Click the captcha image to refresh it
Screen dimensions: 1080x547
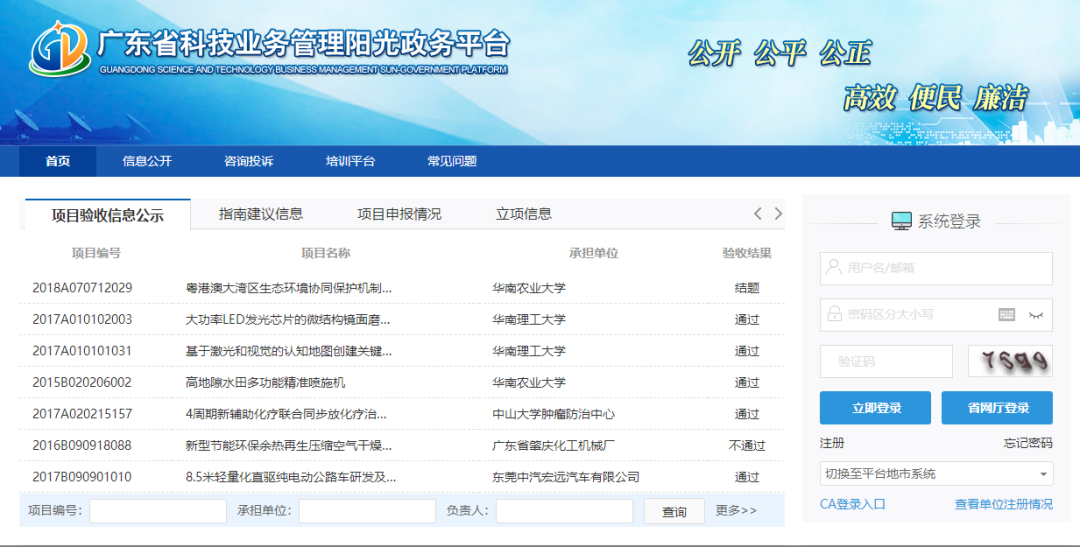click(x=1010, y=361)
